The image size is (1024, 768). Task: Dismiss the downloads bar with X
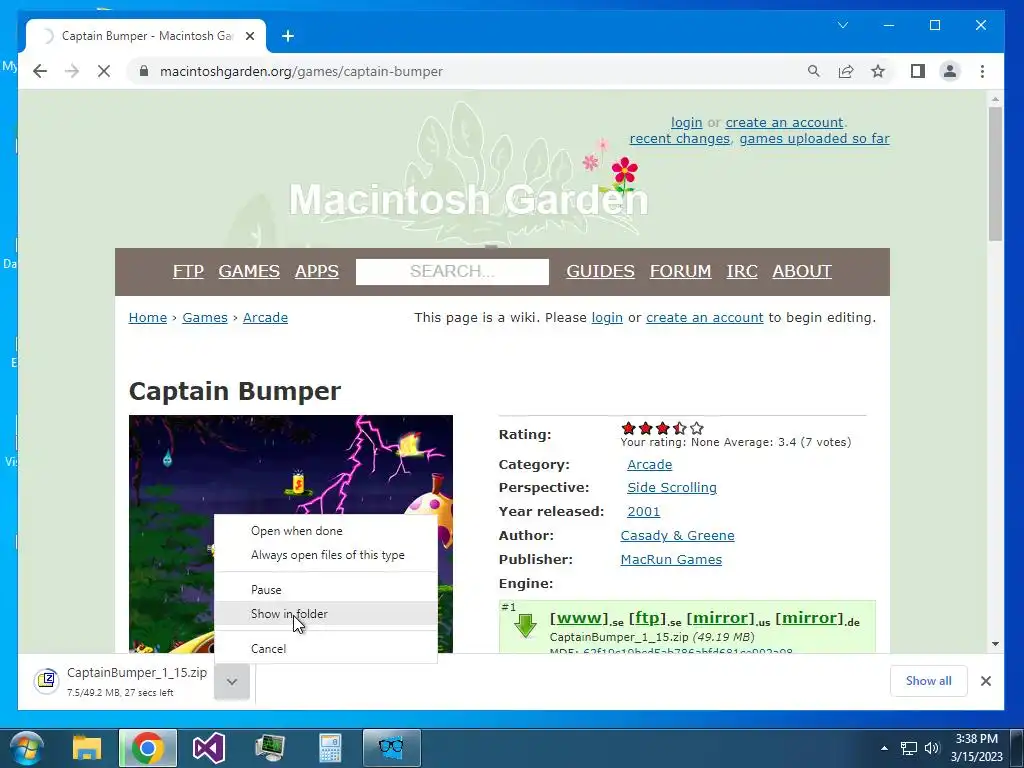(x=985, y=681)
